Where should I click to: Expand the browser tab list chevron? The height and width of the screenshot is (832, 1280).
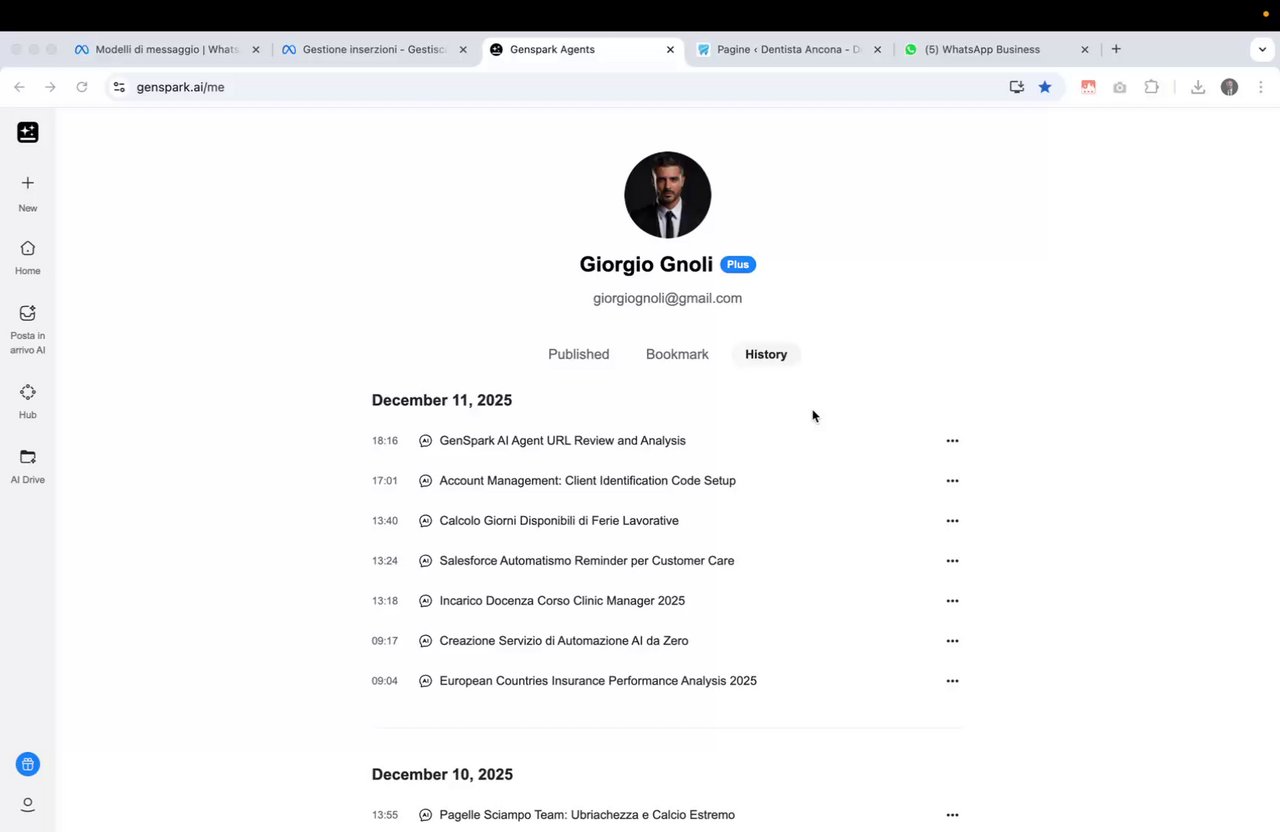pos(1262,49)
